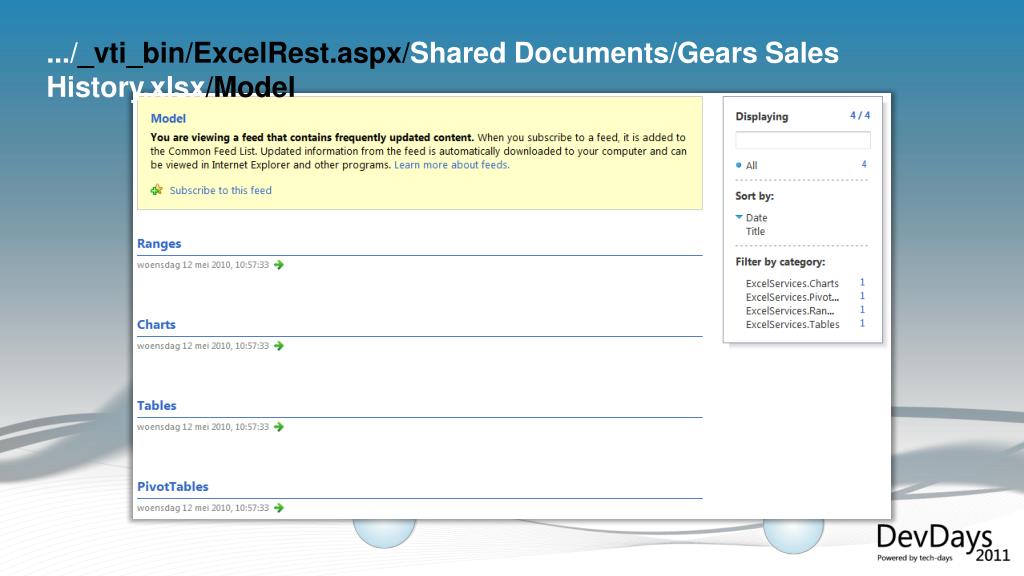The height and width of the screenshot is (576, 1024).
Task: Open the PivotTables feed entry
Action: tap(172, 486)
